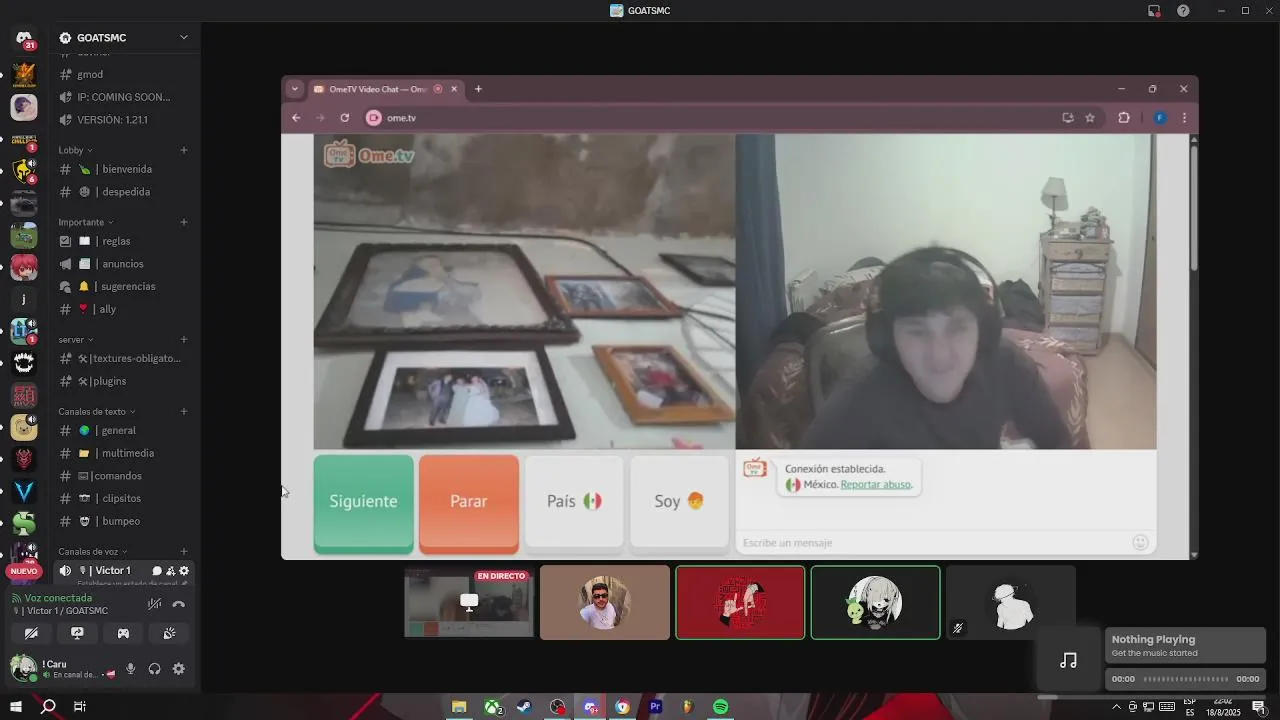Open emoji picker in OmeTV chat
The width and height of the screenshot is (1280, 720).
[x=1140, y=543]
